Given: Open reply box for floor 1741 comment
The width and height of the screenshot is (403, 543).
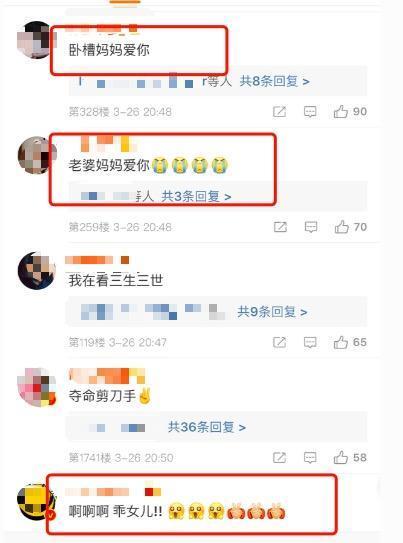Looking at the screenshot, I should click(310, 458).
